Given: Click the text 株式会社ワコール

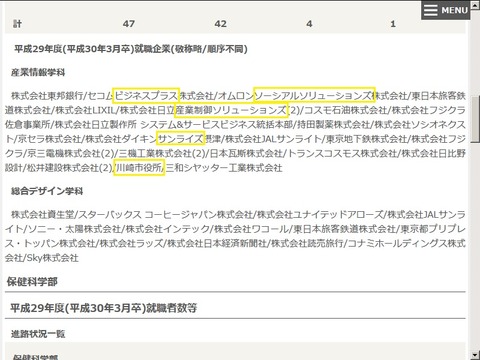Looking at the screenshot, I should pyautogui.click(x=252, y=229).
